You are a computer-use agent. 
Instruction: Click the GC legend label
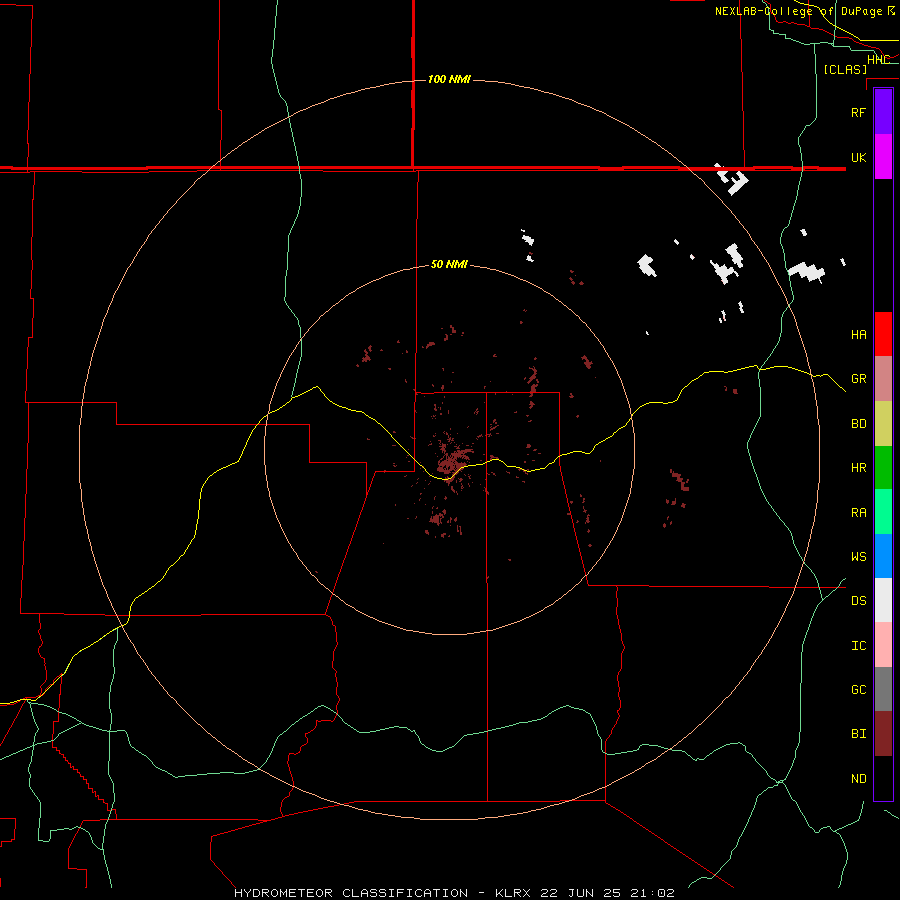click(x=858, y=690)
